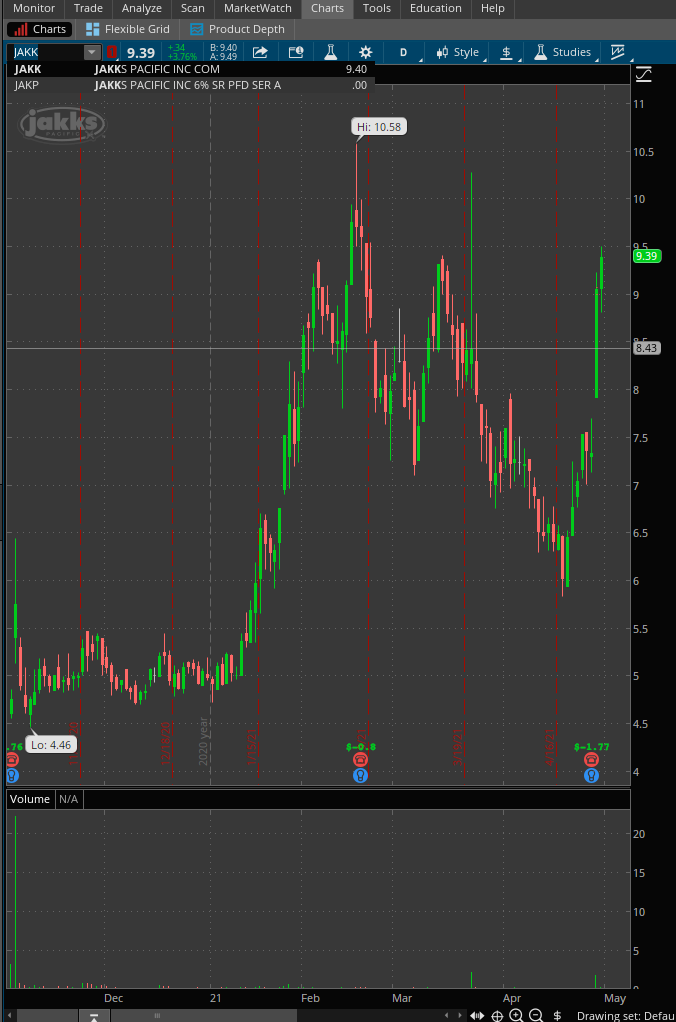Open the Studies menu
676x1022 pixels.
(563, 52)
